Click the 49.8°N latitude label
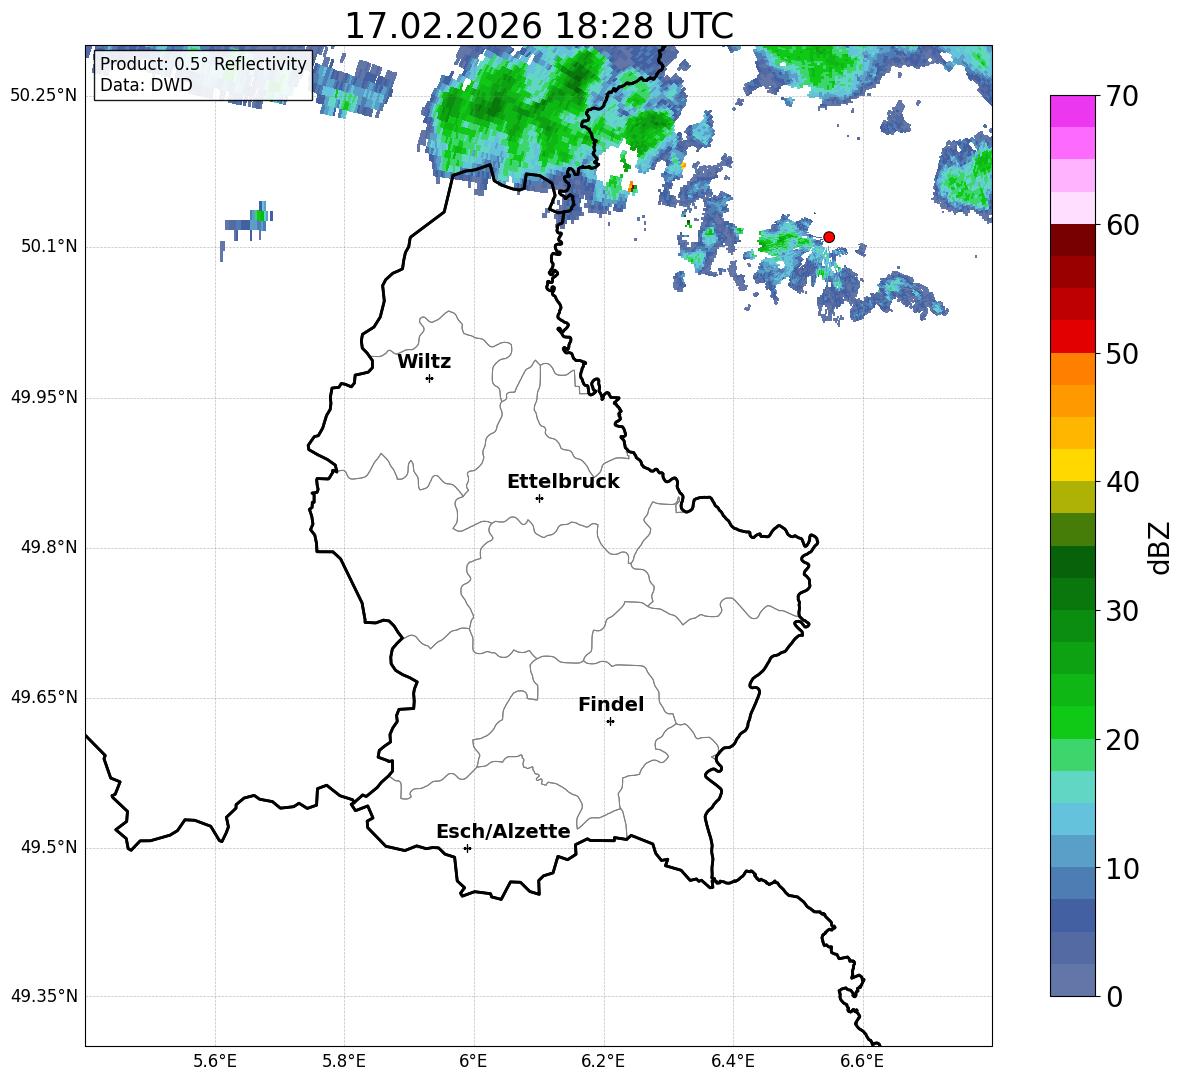The height and width of the screenshot is (1081, 1184). (49, 547)
